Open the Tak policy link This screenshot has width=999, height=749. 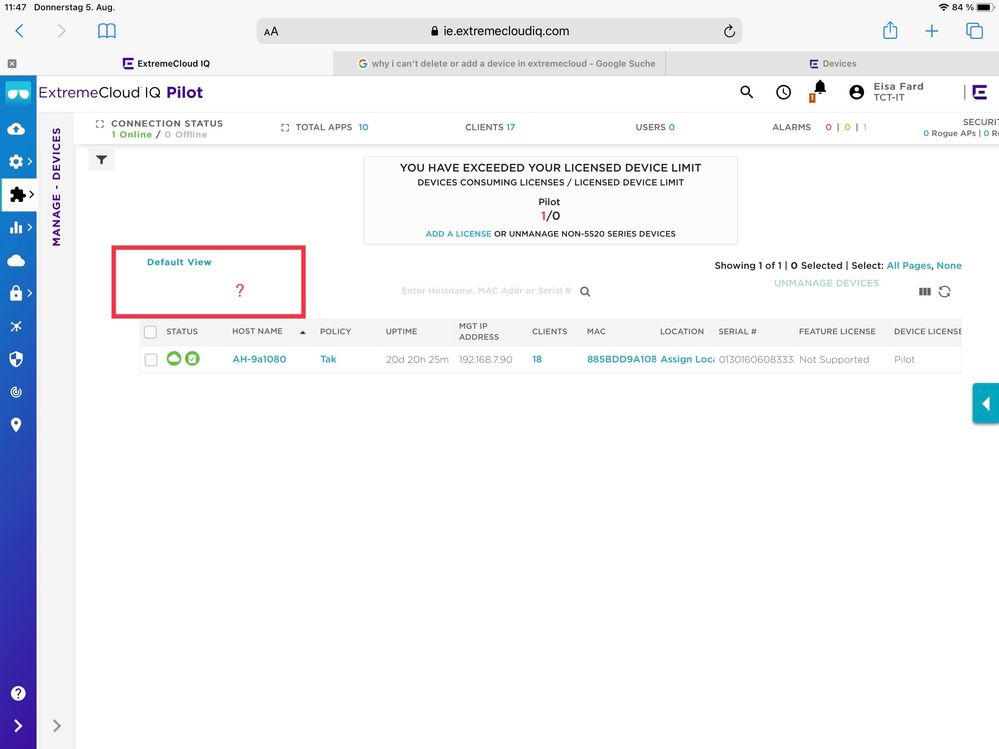pyautogui.click(x=328, y=359)
